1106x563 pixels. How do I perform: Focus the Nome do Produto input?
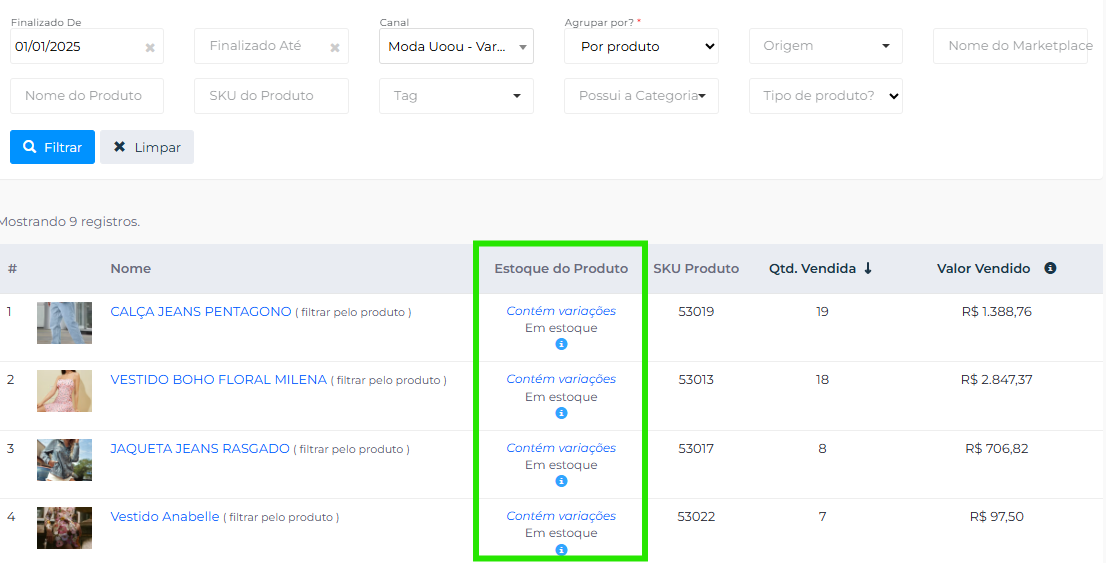click(87, 96)
